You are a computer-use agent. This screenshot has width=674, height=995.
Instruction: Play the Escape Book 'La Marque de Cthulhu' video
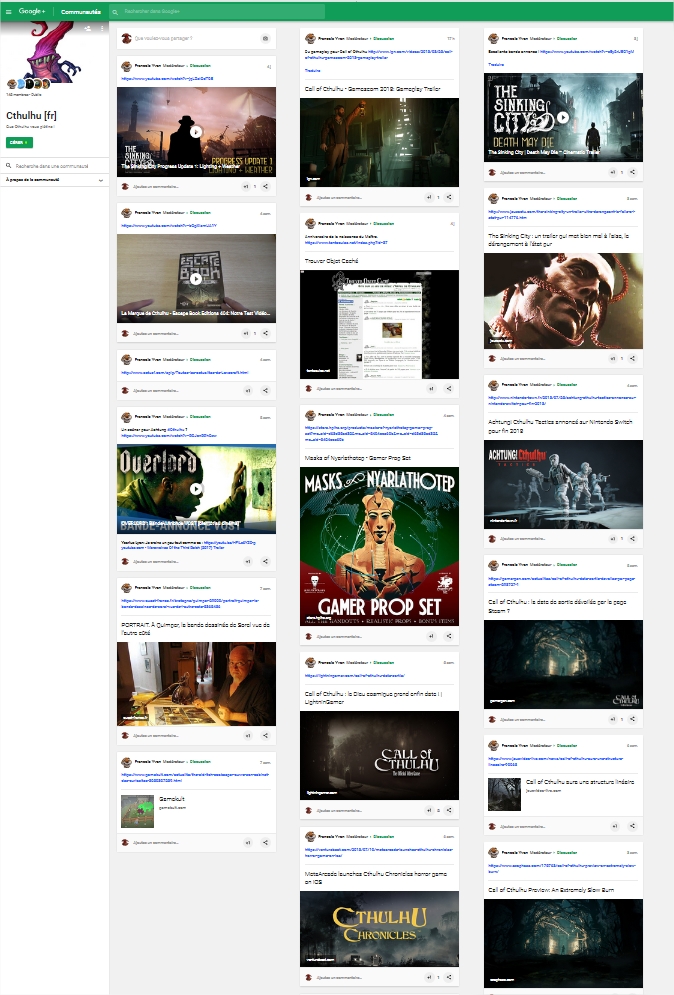(x=196, y=278)
